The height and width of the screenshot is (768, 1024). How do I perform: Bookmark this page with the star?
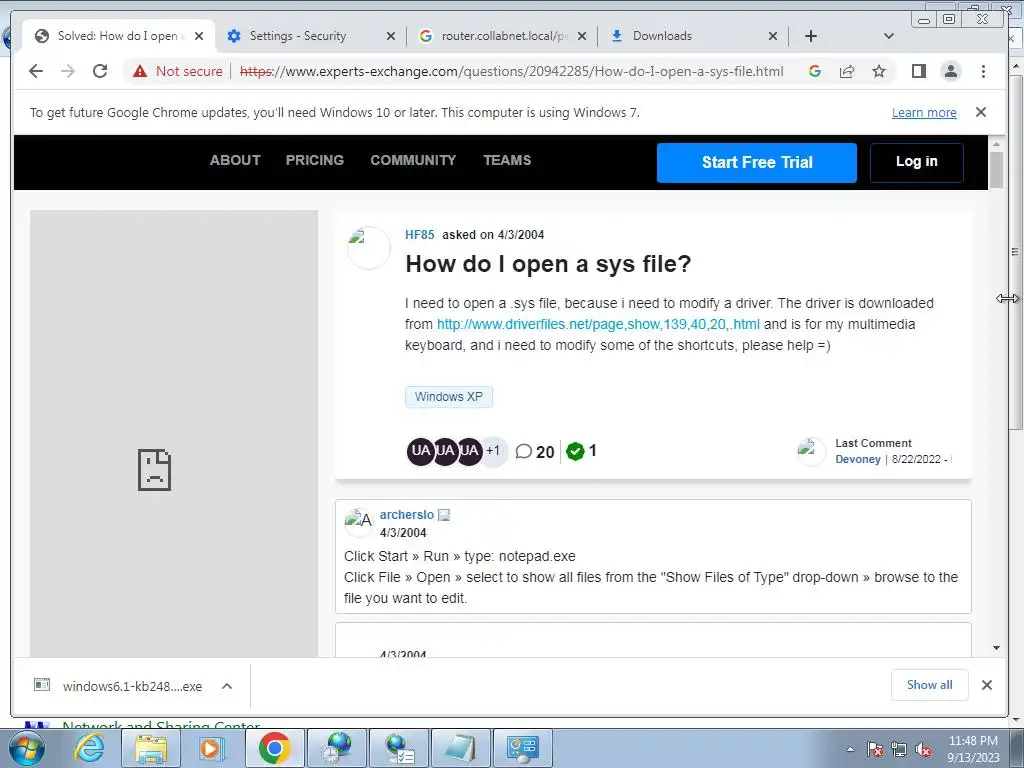[879, 71]
